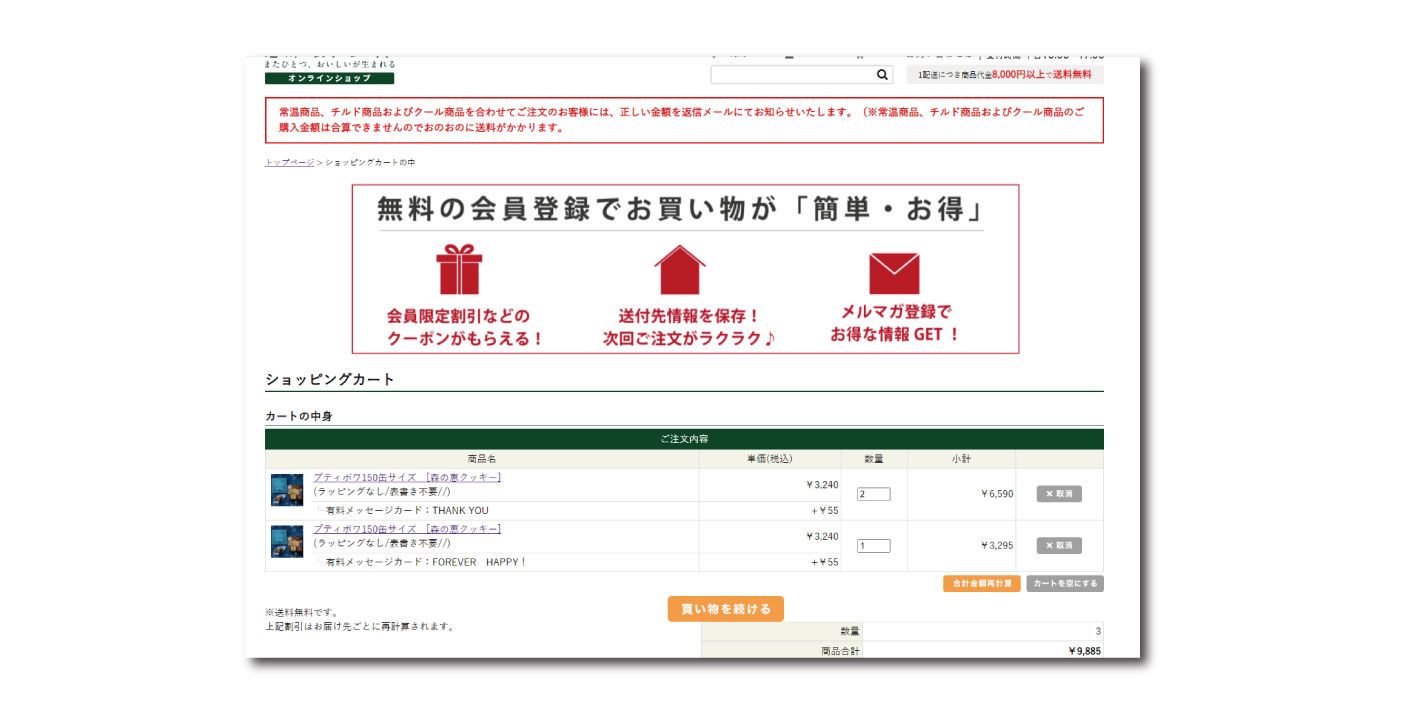Click the カートの中身 subheading

tap(299, 416)
